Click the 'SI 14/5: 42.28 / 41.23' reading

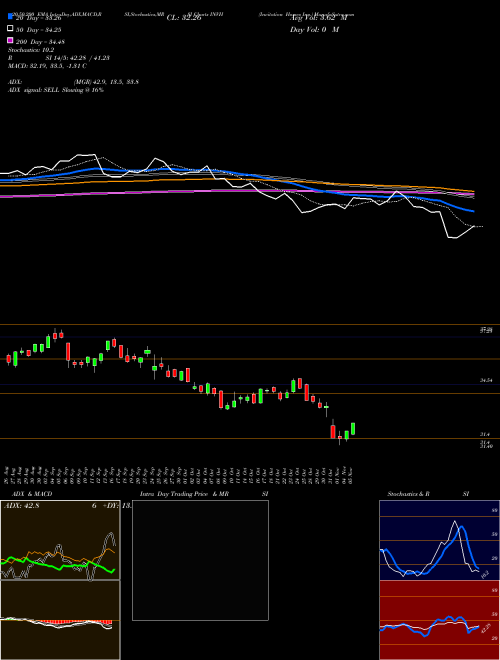coord(78,58)
